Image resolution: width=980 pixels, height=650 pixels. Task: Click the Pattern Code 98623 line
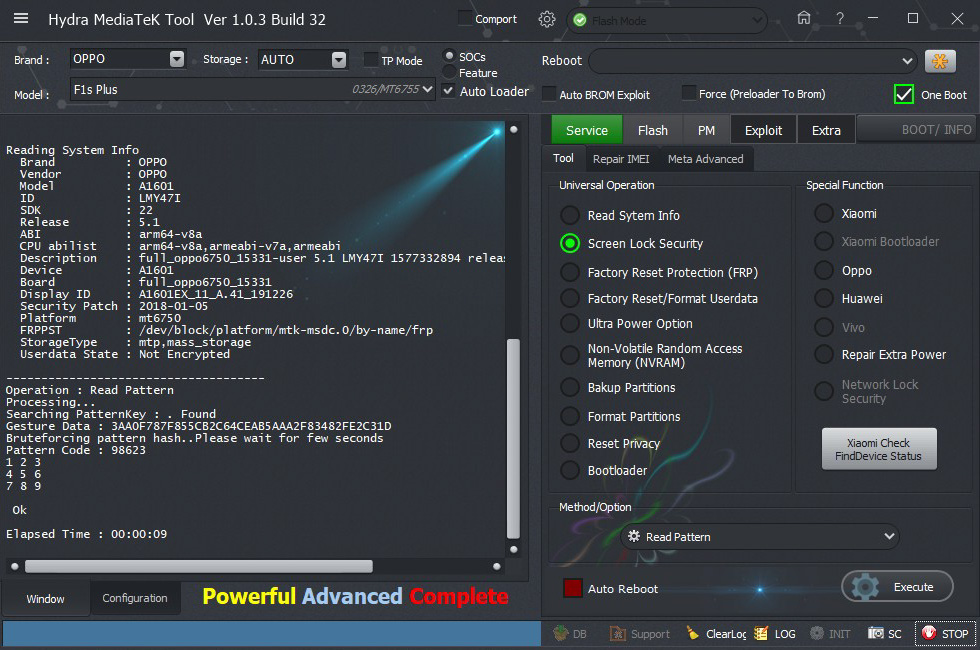76,450
